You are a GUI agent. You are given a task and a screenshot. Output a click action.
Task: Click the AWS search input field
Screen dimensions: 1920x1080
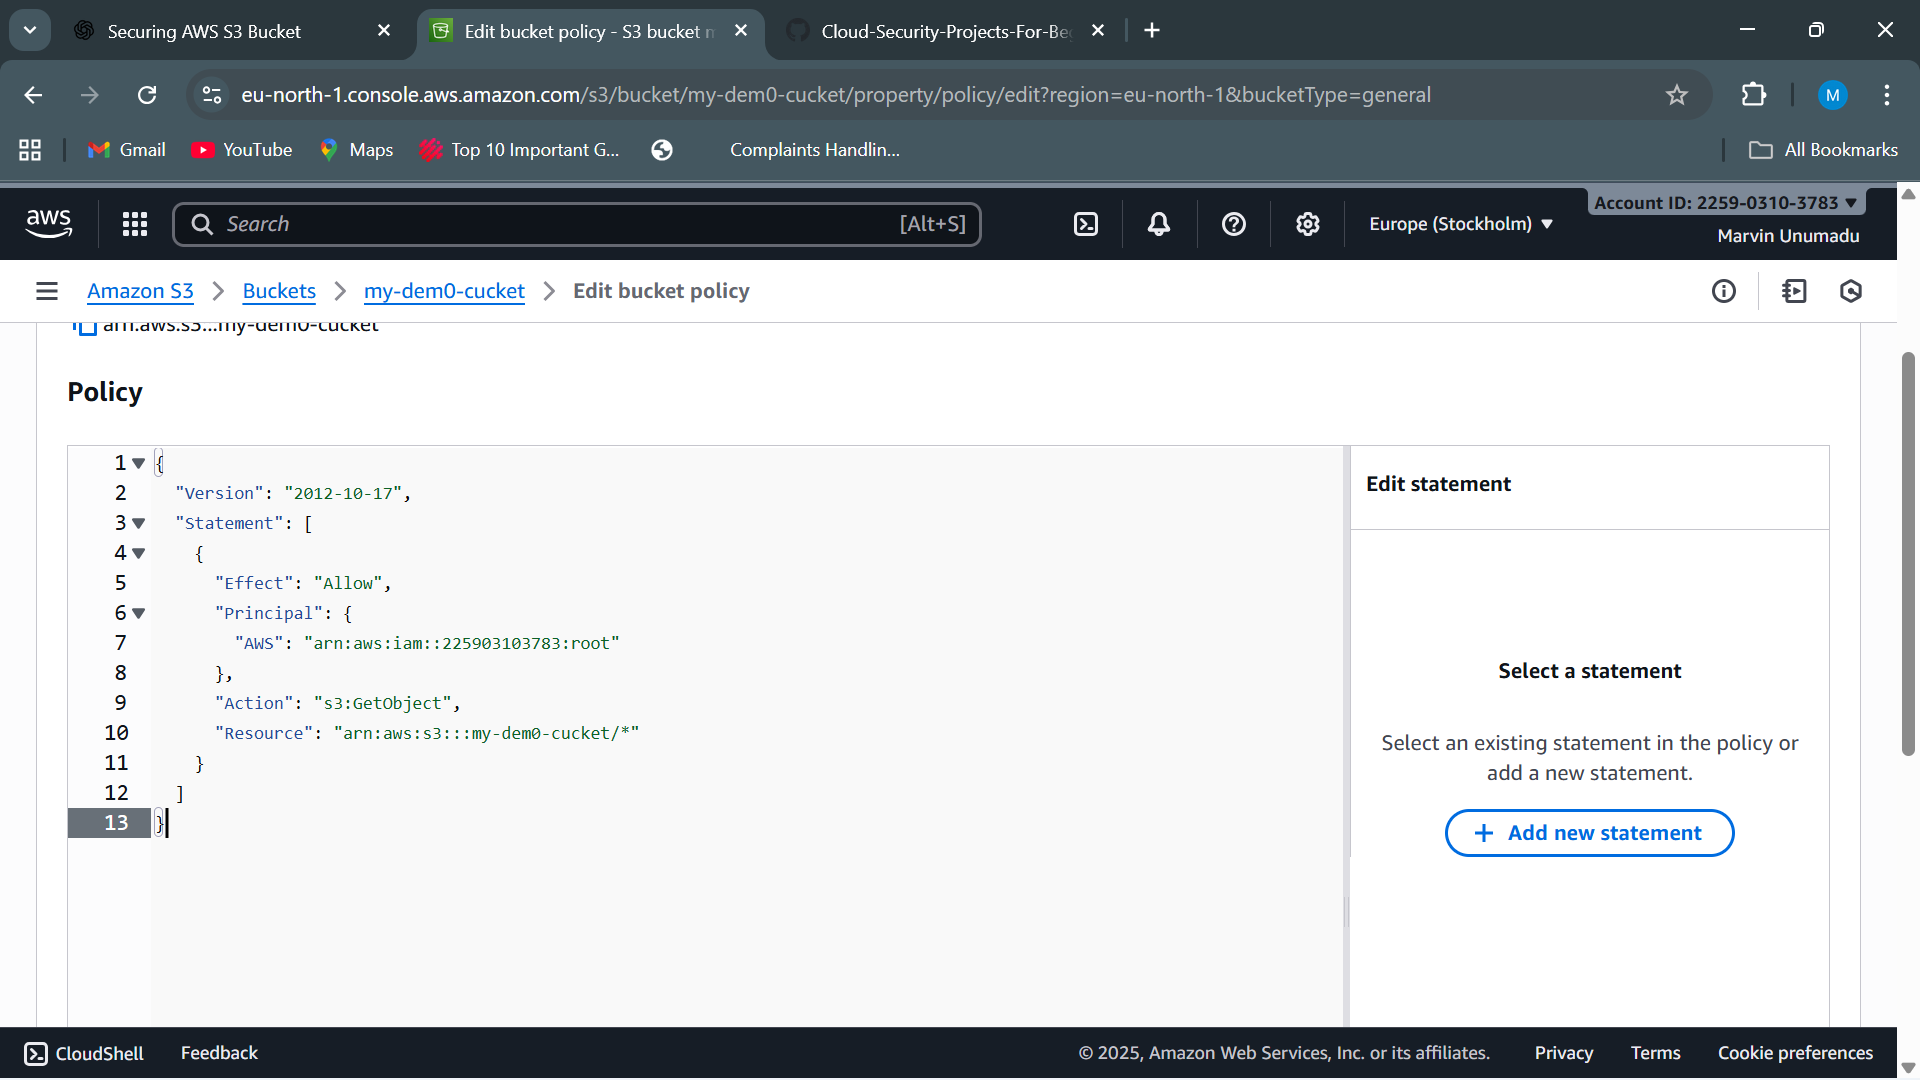coord(560,224)
